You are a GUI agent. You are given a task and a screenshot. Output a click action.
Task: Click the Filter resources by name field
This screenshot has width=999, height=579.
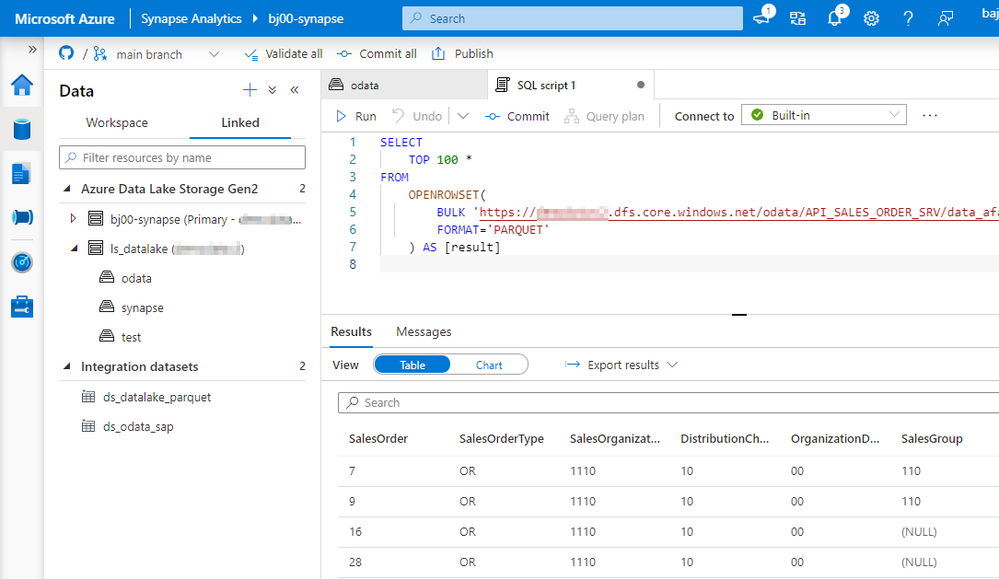coord(182,157)
